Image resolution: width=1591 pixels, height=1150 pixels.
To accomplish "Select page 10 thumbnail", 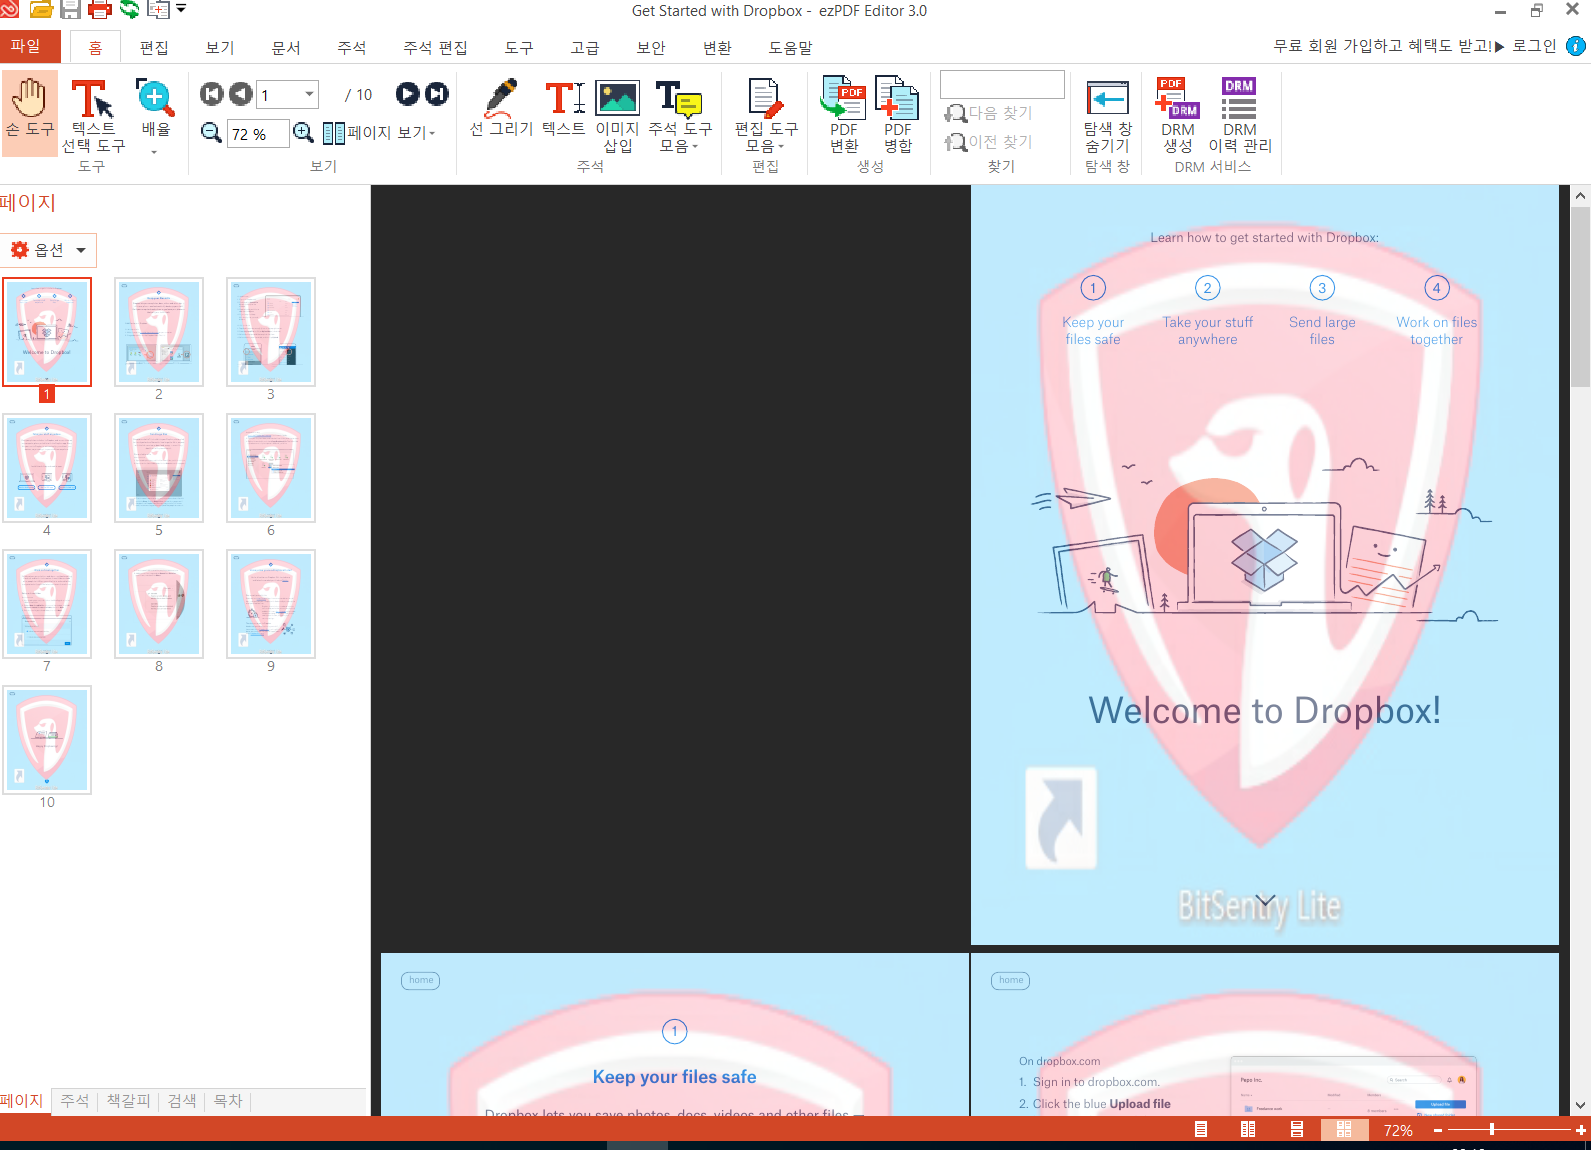I will point(47,739).
